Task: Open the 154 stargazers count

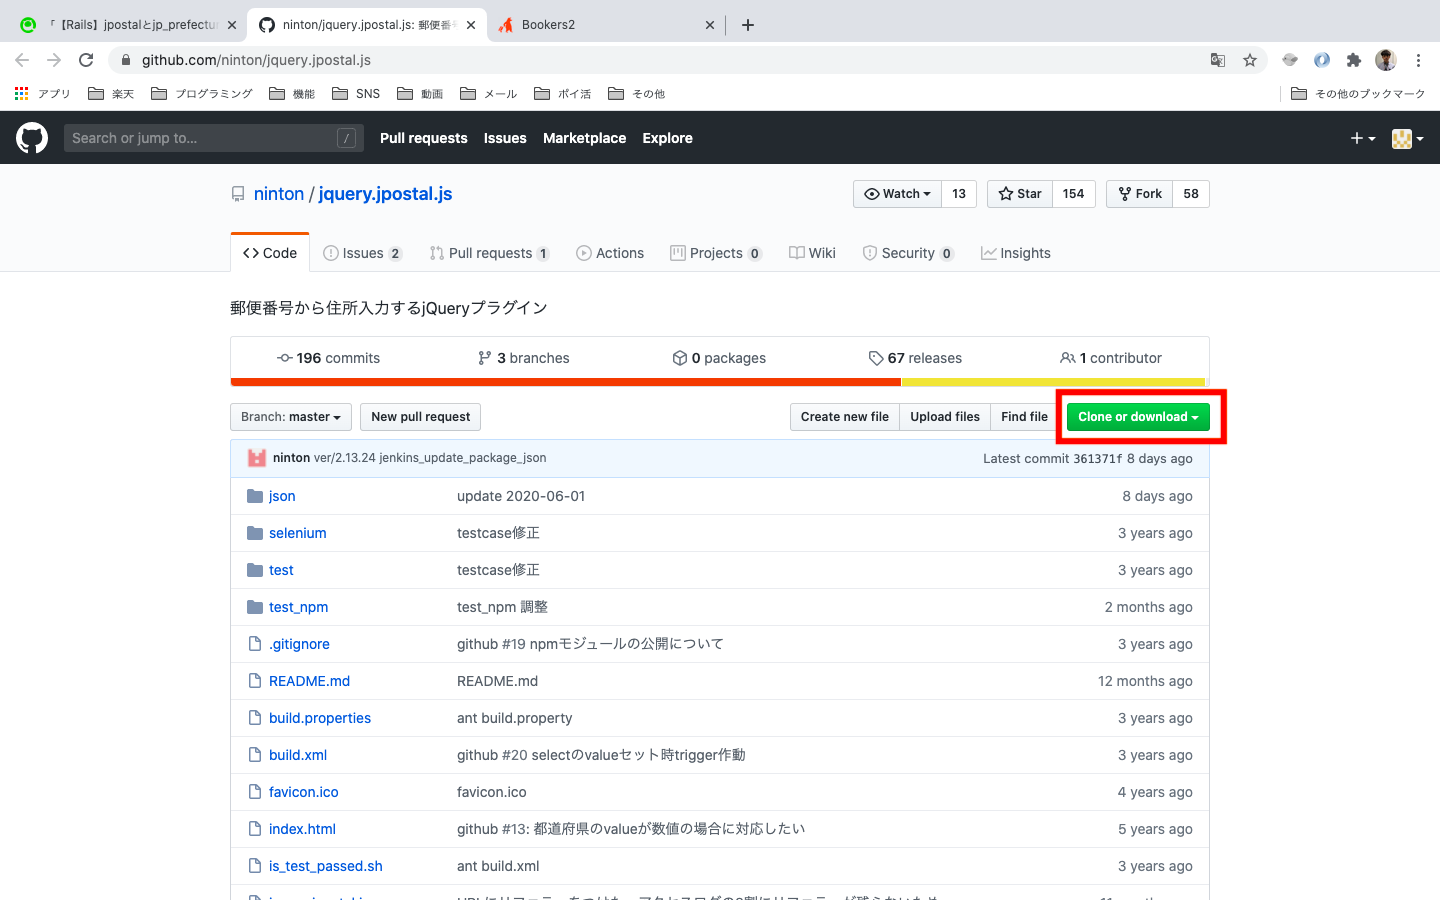Action: click(1074, 194)
